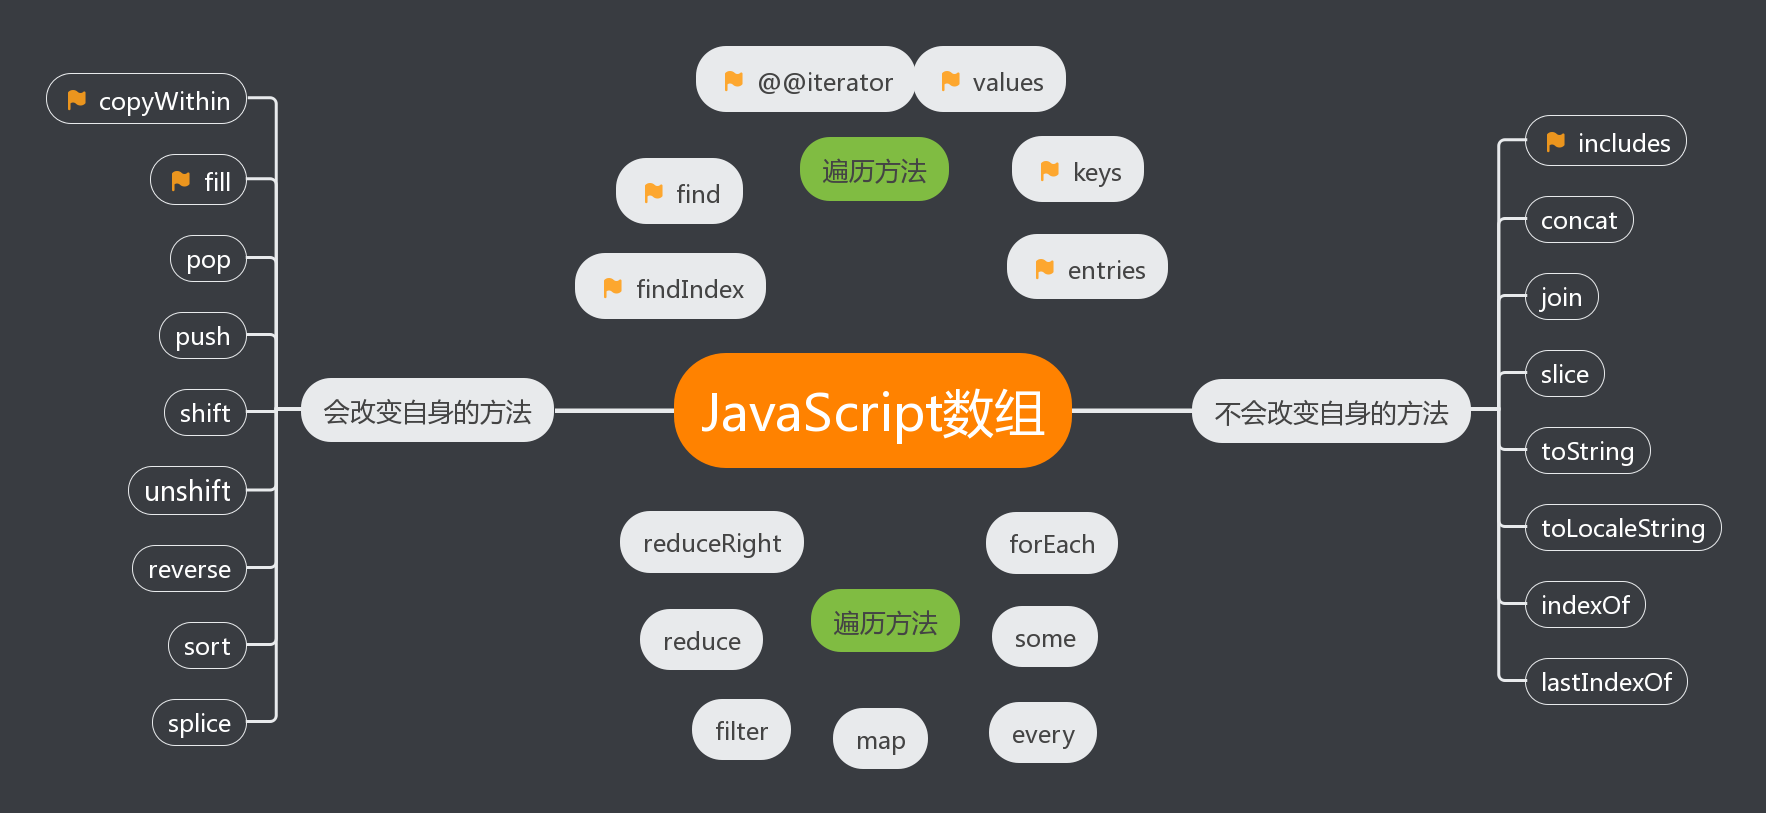Screen dimensions: 1777x818
Task: Click the flag icon on entries node
Action: click(x=1044, y=269)
